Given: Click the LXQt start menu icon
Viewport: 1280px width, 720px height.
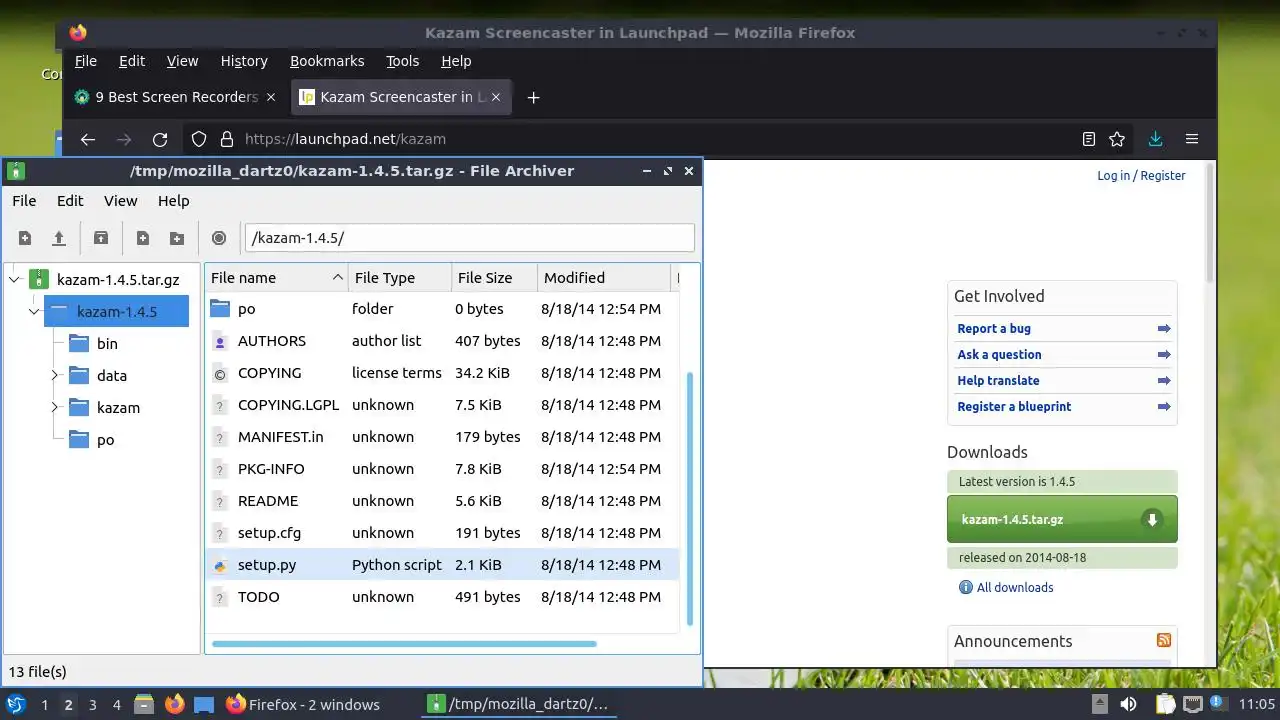Looking at the screenshot, I should tap(16, 704).
